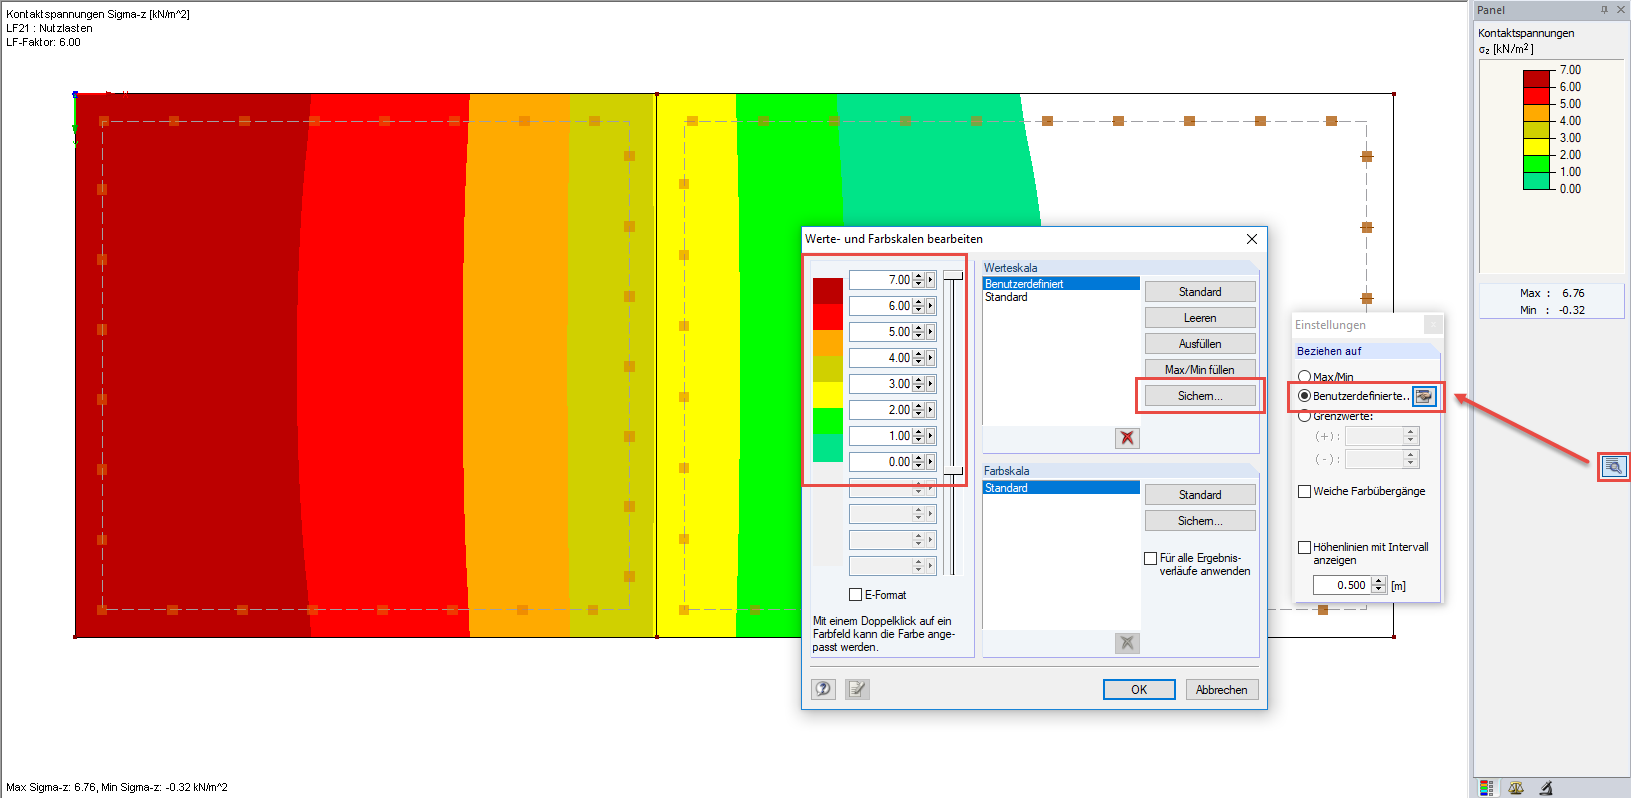Click the Leeren button
This screenshot has height=798, width=1631.
tap(1200, 318)
